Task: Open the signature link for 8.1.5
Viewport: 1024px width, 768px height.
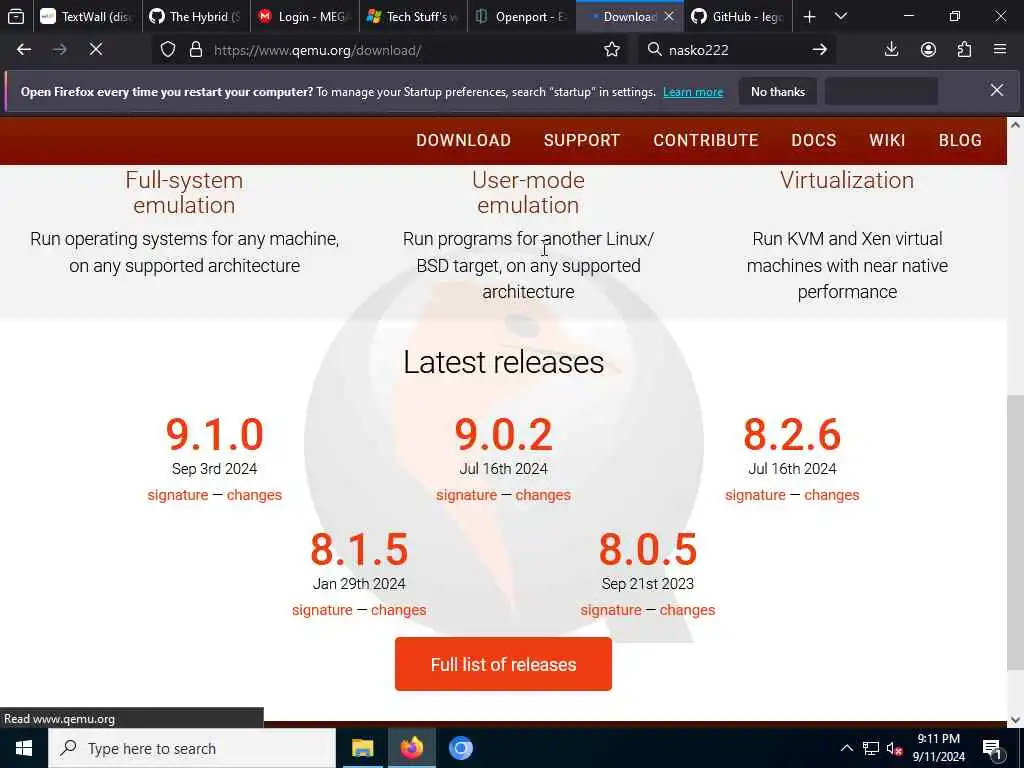Action: click(322, 610)
